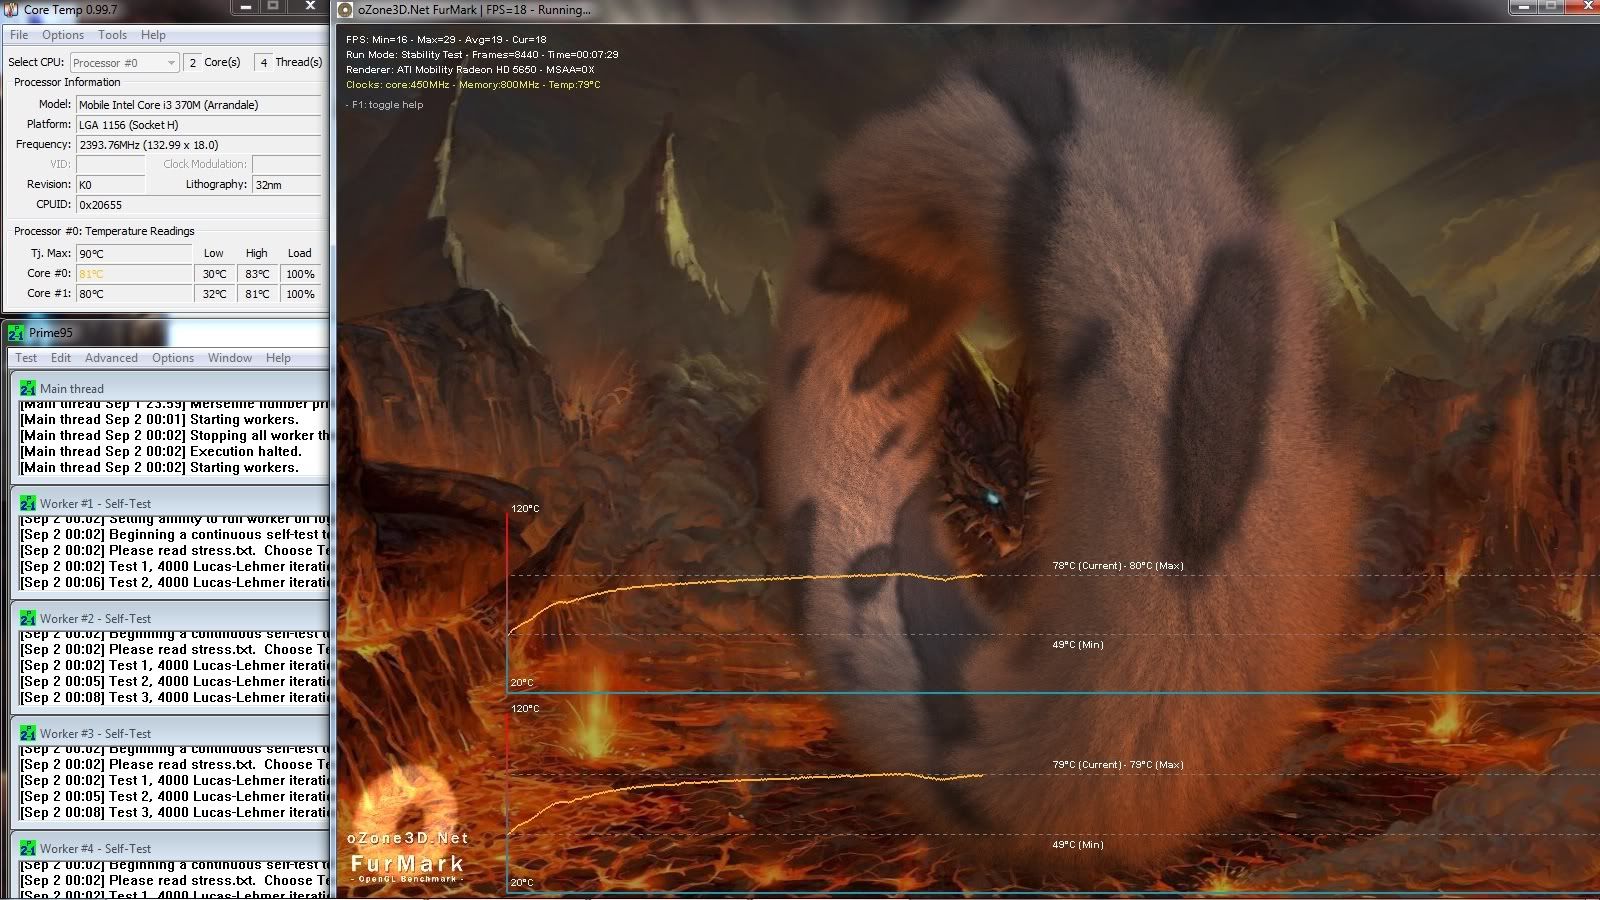The height and width of the screenshot is (900, 1600).
Task: Click the empty Clock Modulation field
Action: [x=286, y=164]
